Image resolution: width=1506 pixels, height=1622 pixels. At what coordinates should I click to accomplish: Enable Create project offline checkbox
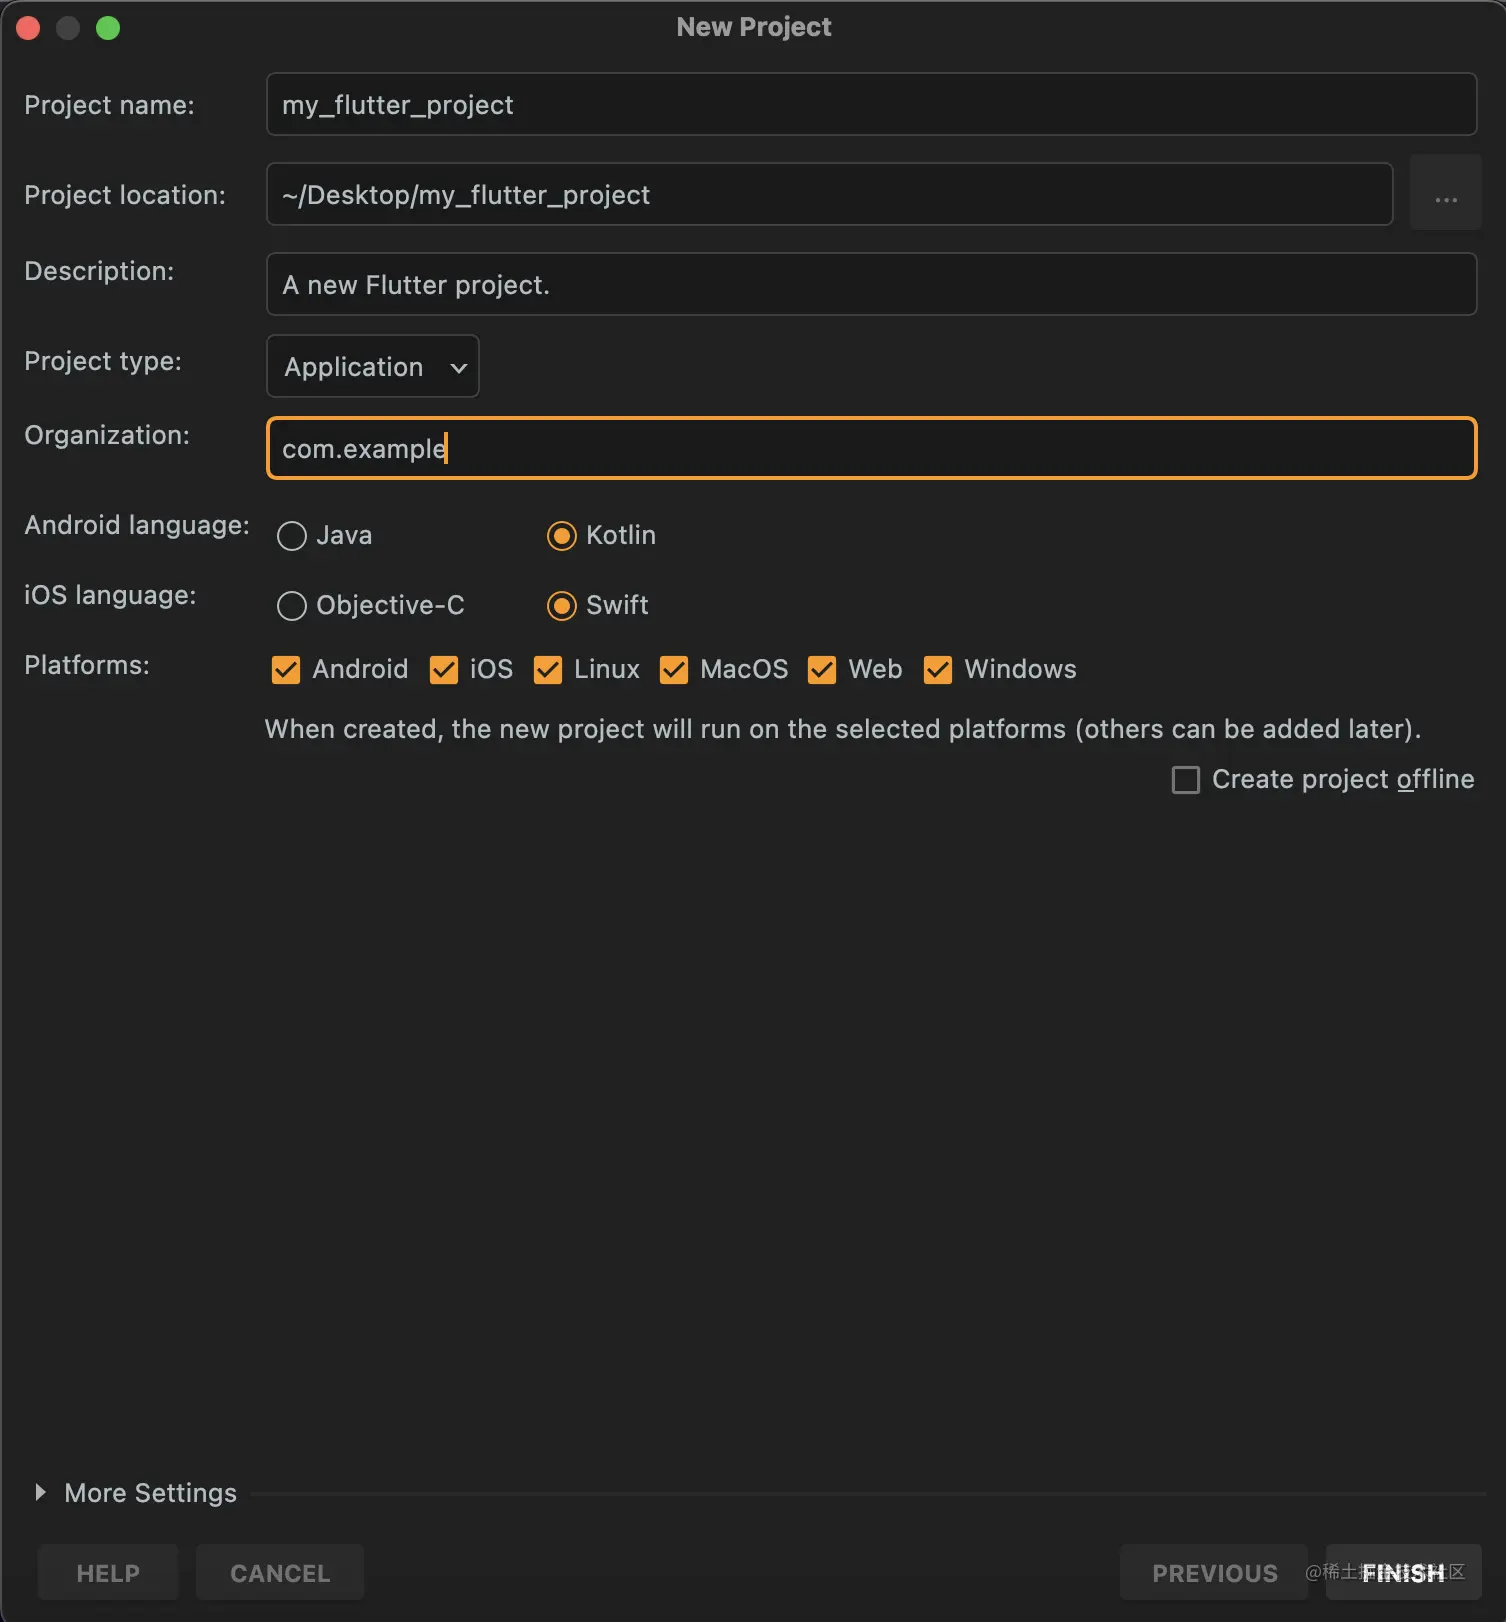pos(1186,780)
